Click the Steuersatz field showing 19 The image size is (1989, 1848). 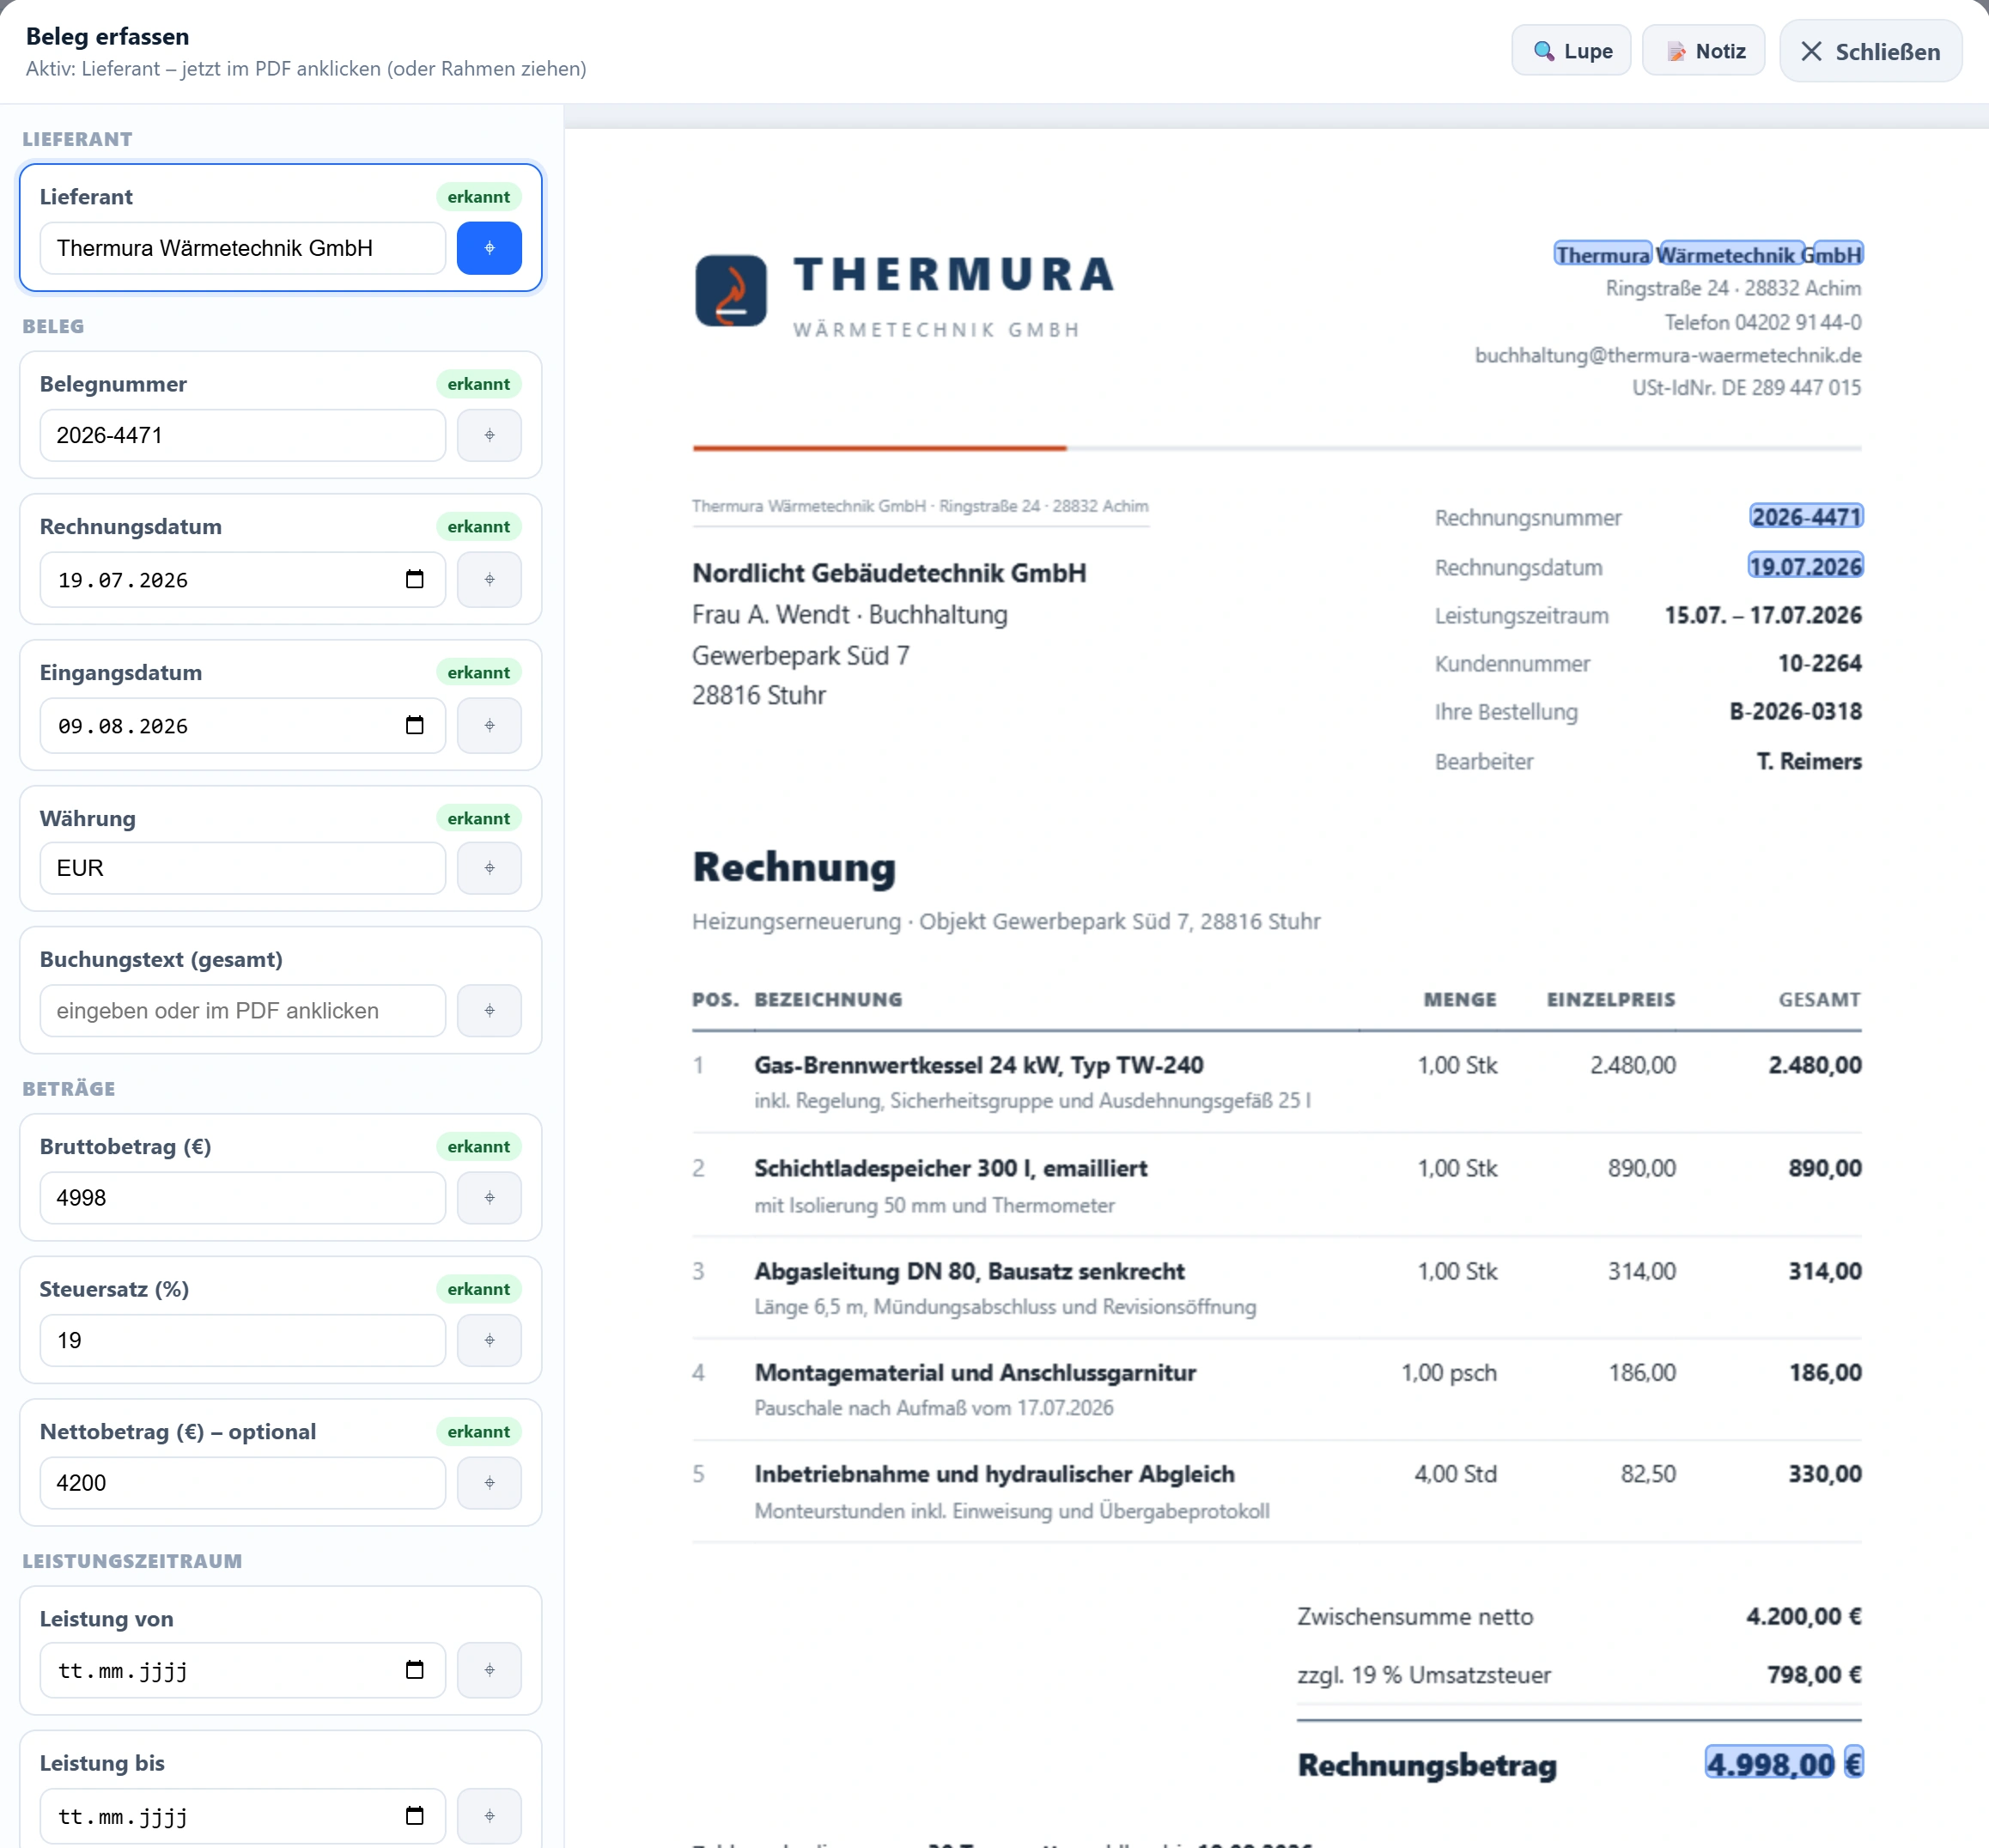[x=243, y=1340]
